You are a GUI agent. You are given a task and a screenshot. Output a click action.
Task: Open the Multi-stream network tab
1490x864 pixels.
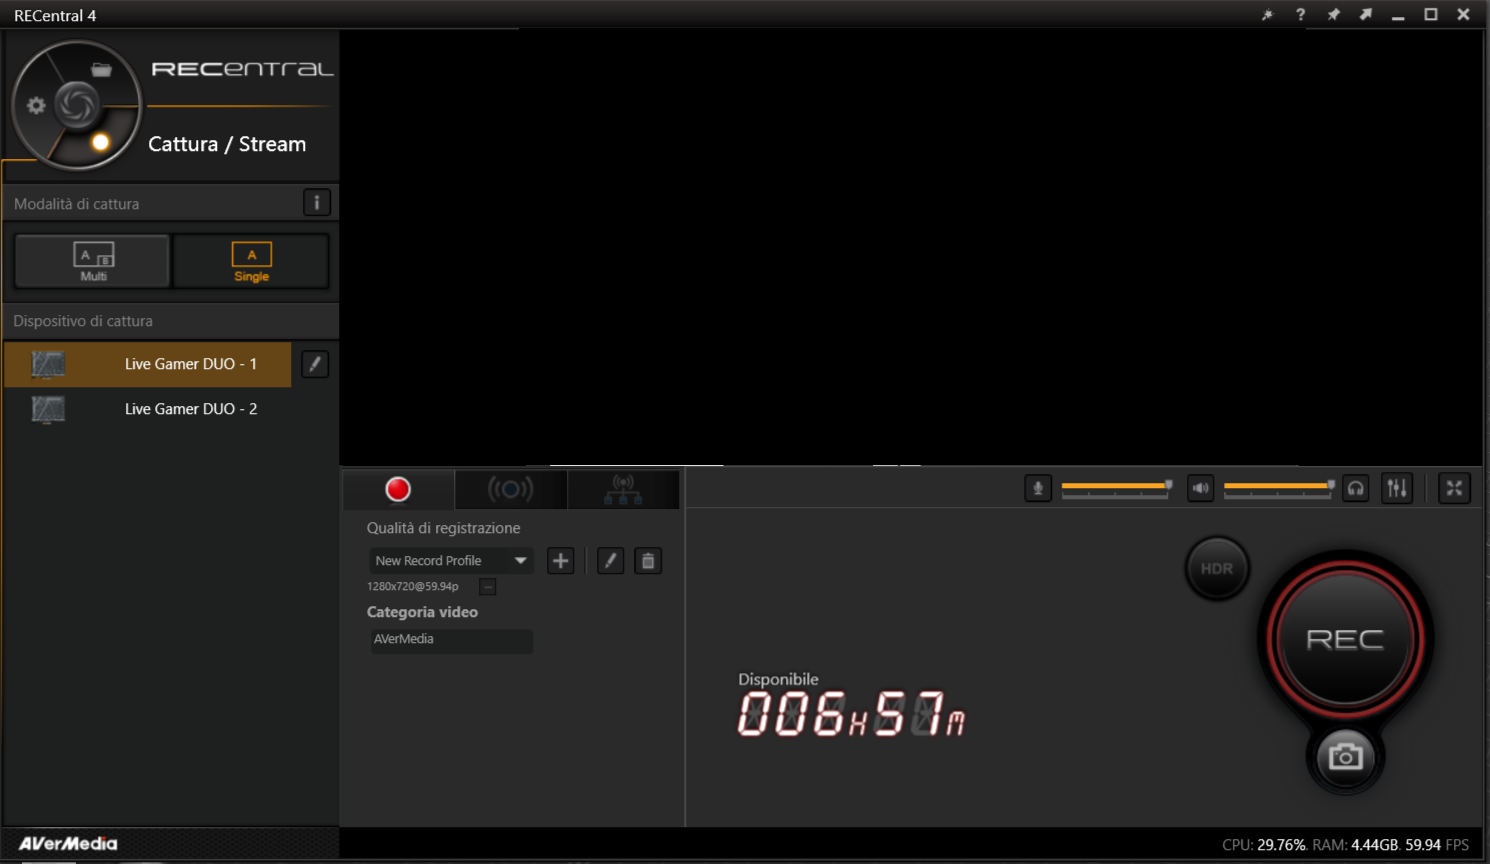(623, 489)
